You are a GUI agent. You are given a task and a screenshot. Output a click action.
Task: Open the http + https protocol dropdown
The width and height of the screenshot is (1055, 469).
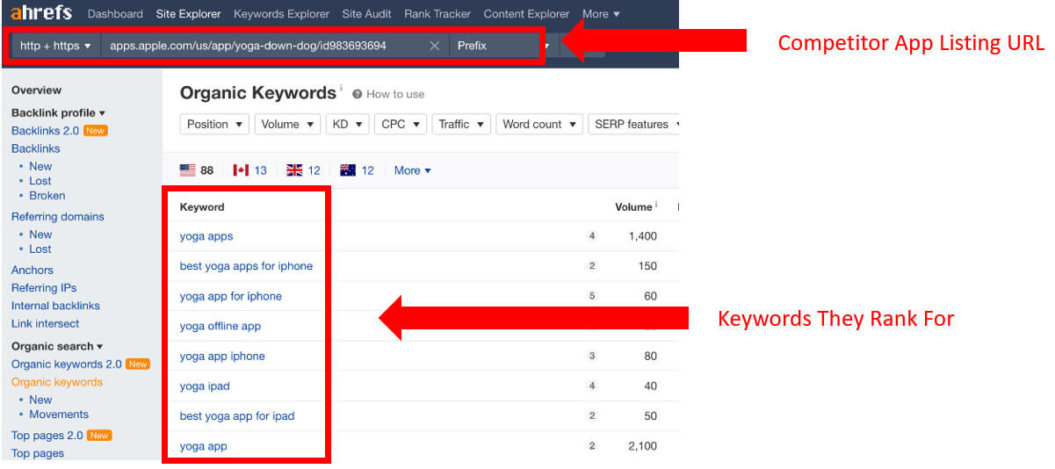tap(56, 46)
